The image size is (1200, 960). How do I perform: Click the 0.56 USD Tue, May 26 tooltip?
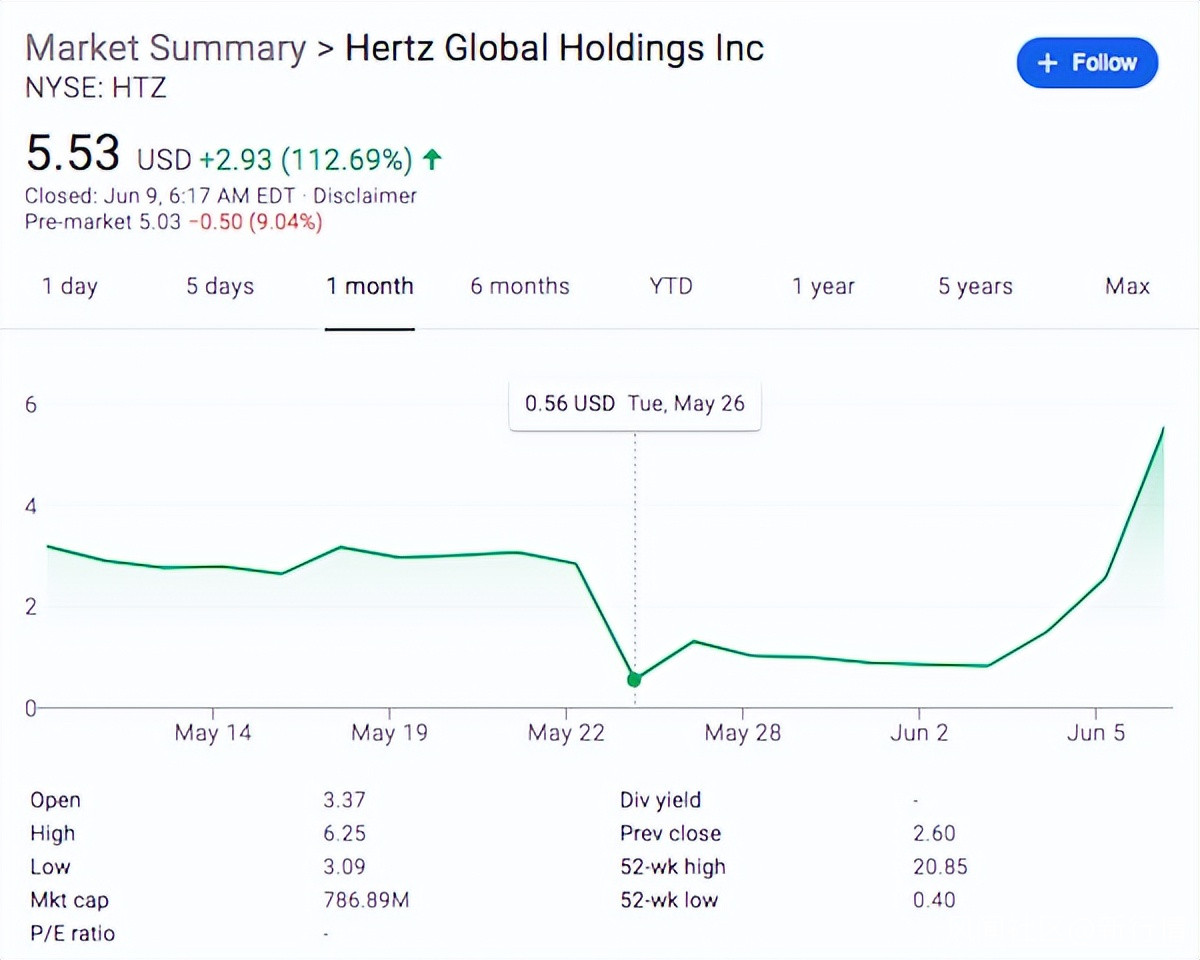[x=635, y=404]
